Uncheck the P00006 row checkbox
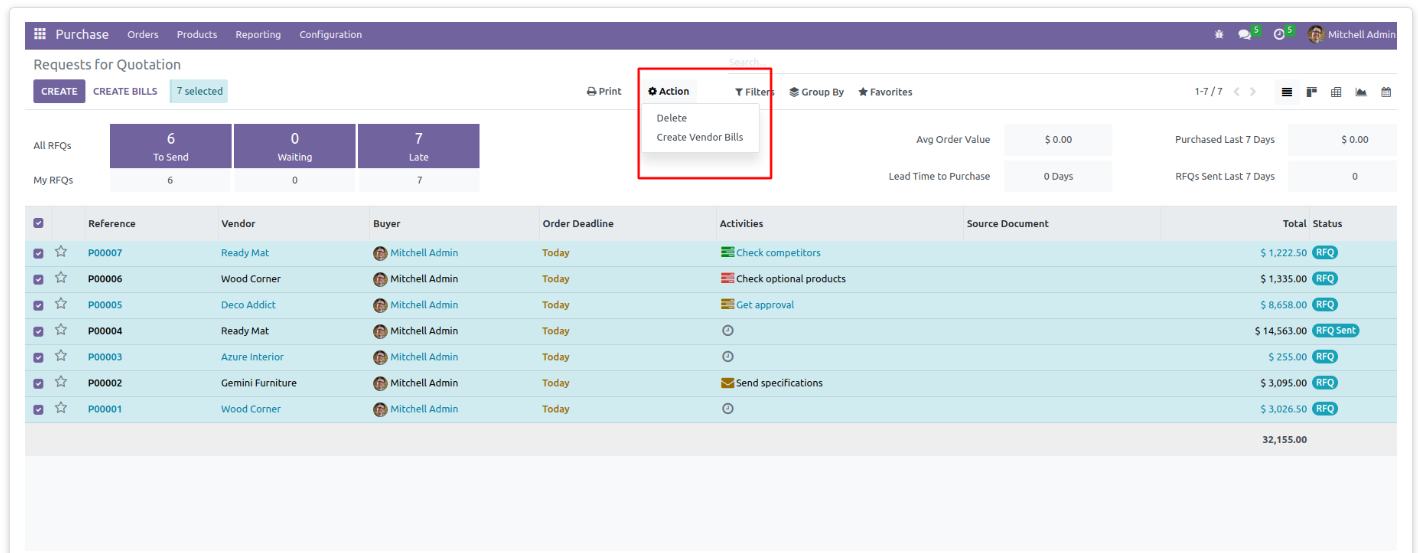1418x553 pixels. (x=38, y=279)
